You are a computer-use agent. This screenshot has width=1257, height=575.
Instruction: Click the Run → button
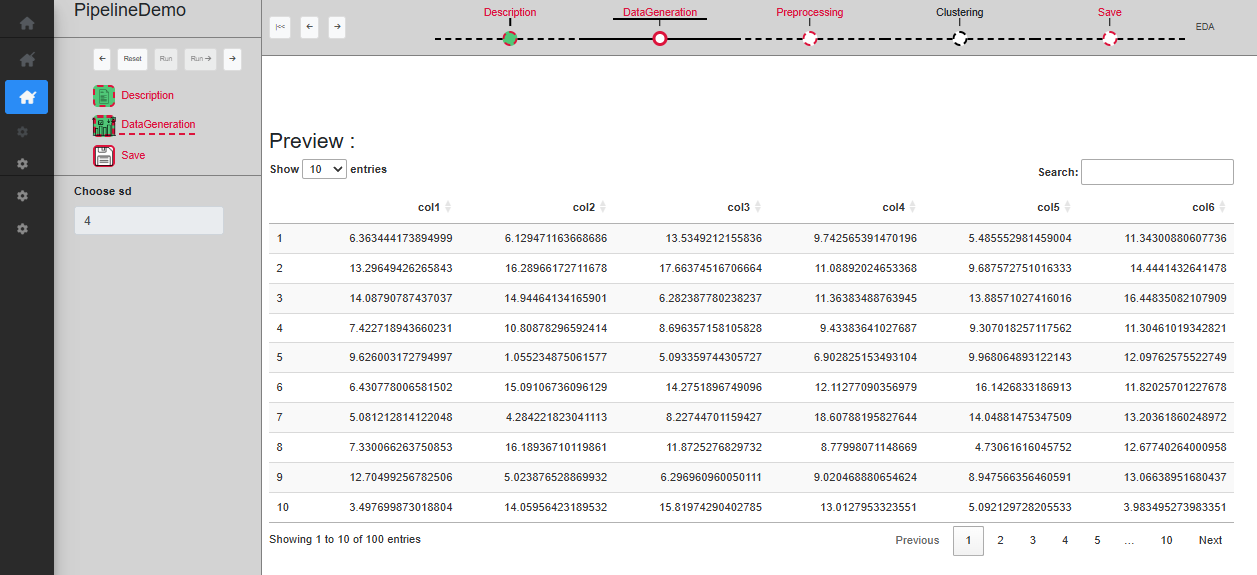click(x=200, y=59)
